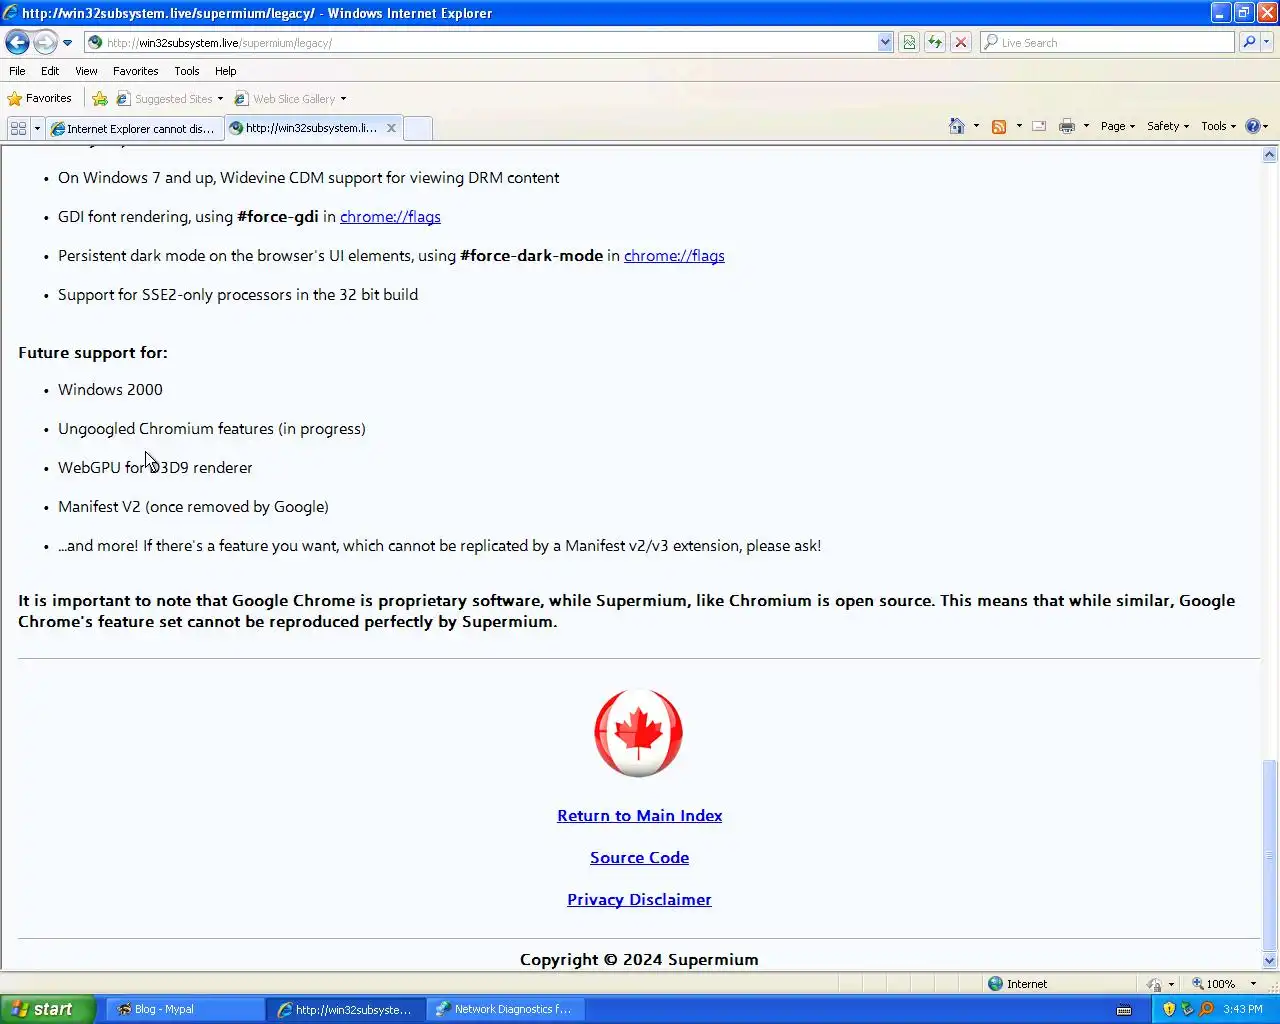The image size is (1280, 1024).
Task: Click the Add to Favorites Bar icon
Action: tap(100, 98)
